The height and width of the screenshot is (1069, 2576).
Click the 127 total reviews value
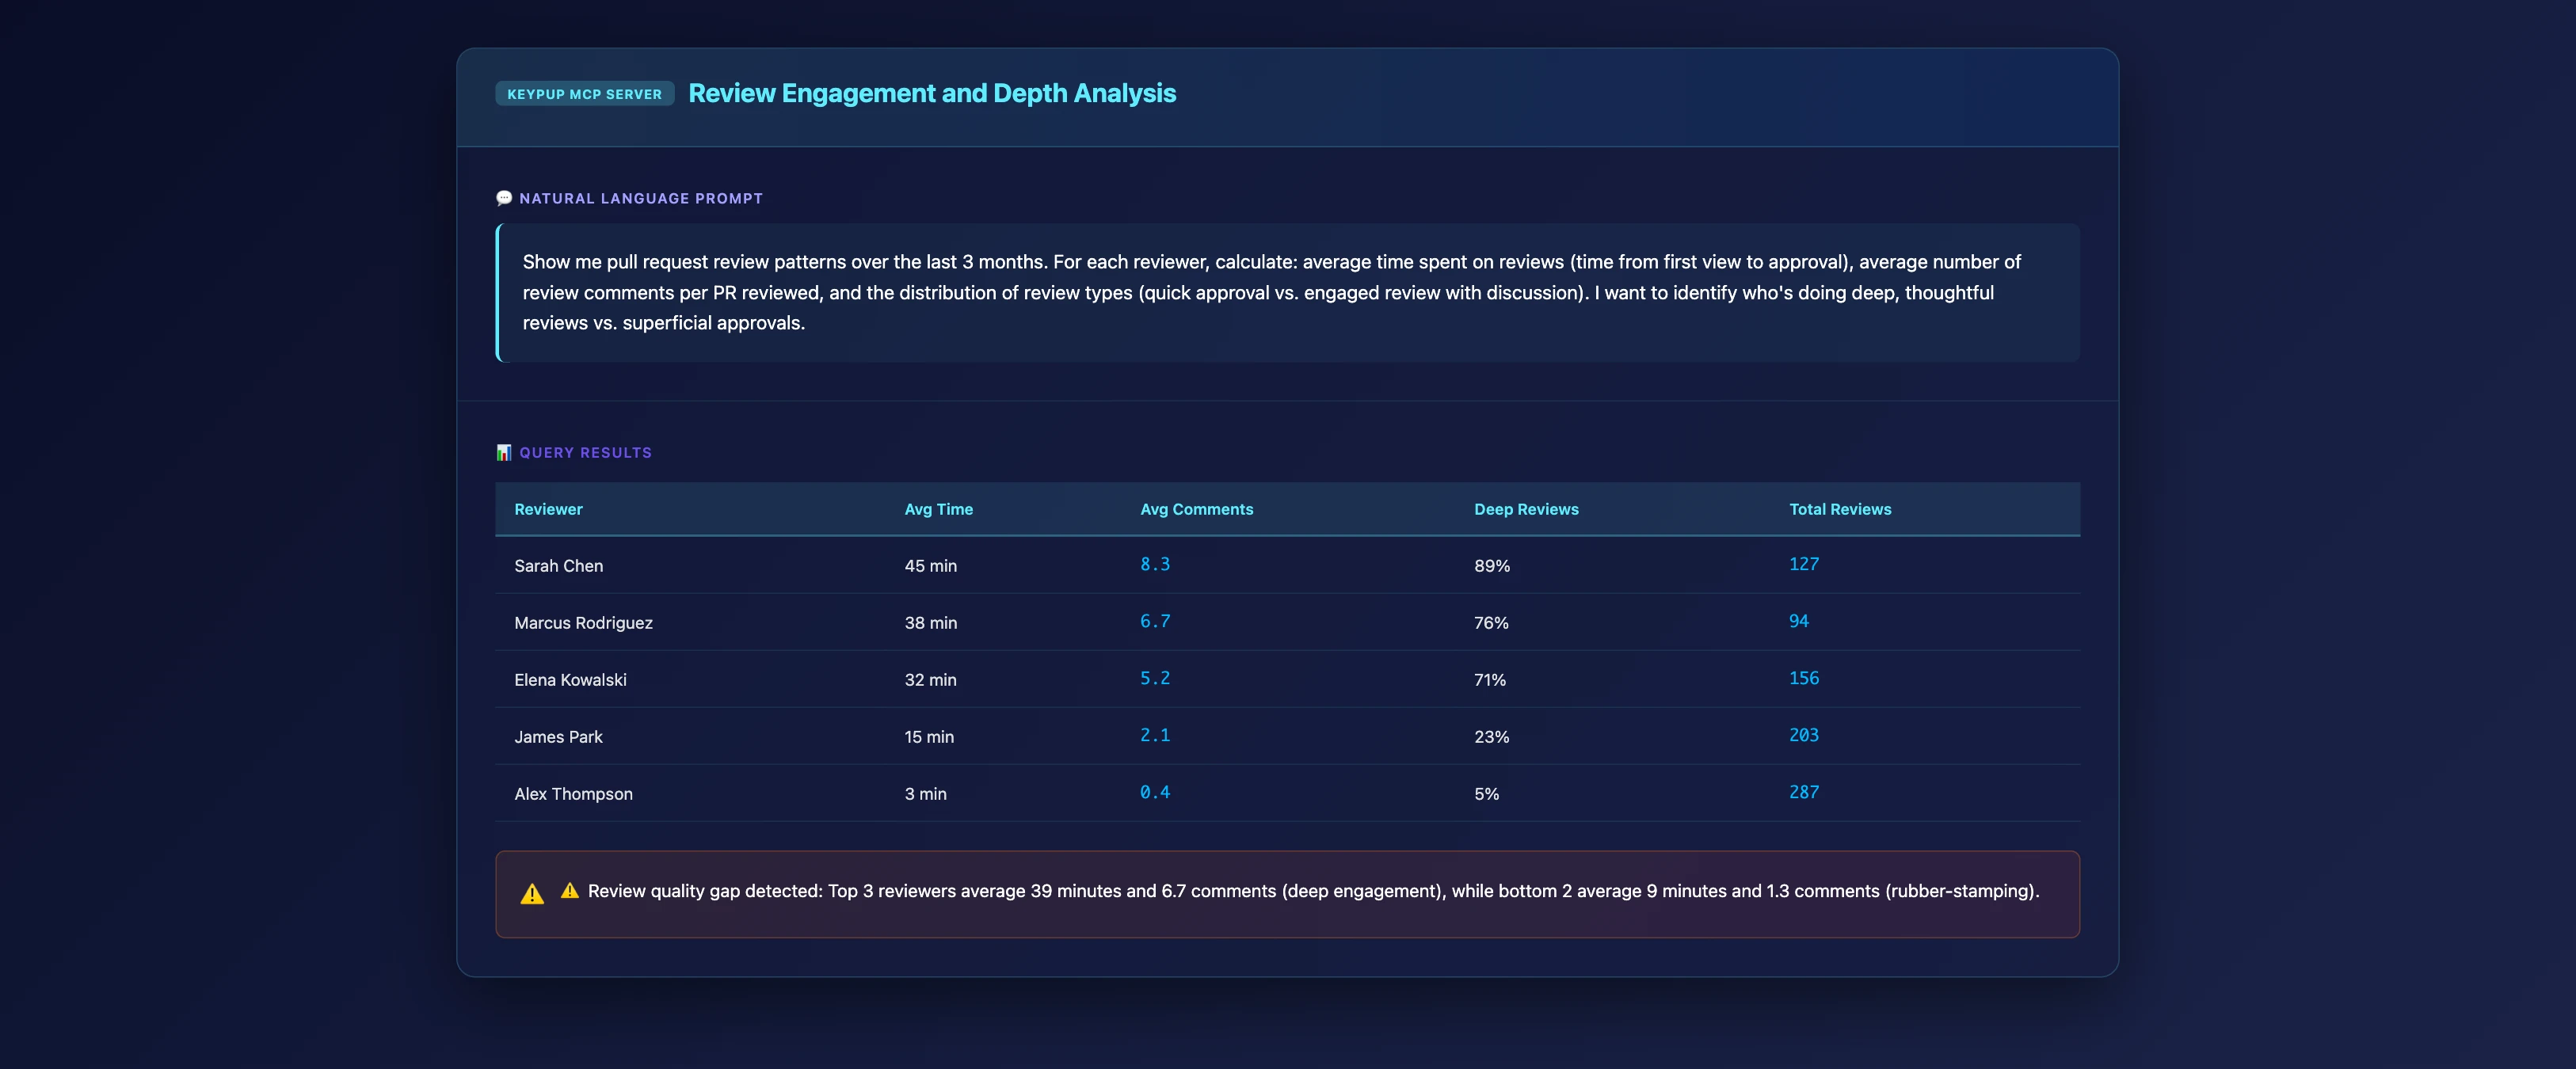(x=1804, y=564)
